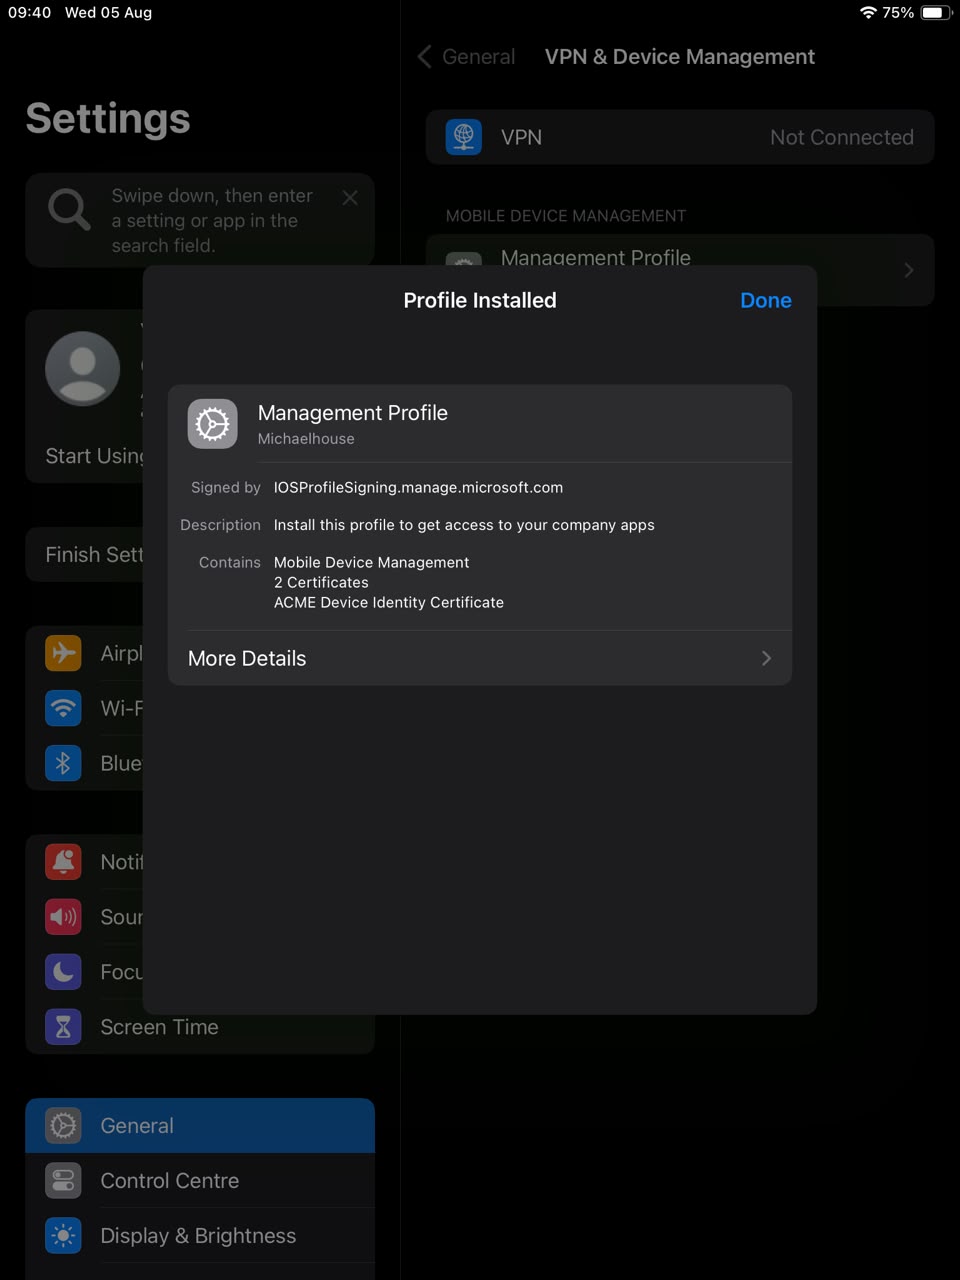Tap the Settings heading
960x1280 pixels.
coord(108,118)
